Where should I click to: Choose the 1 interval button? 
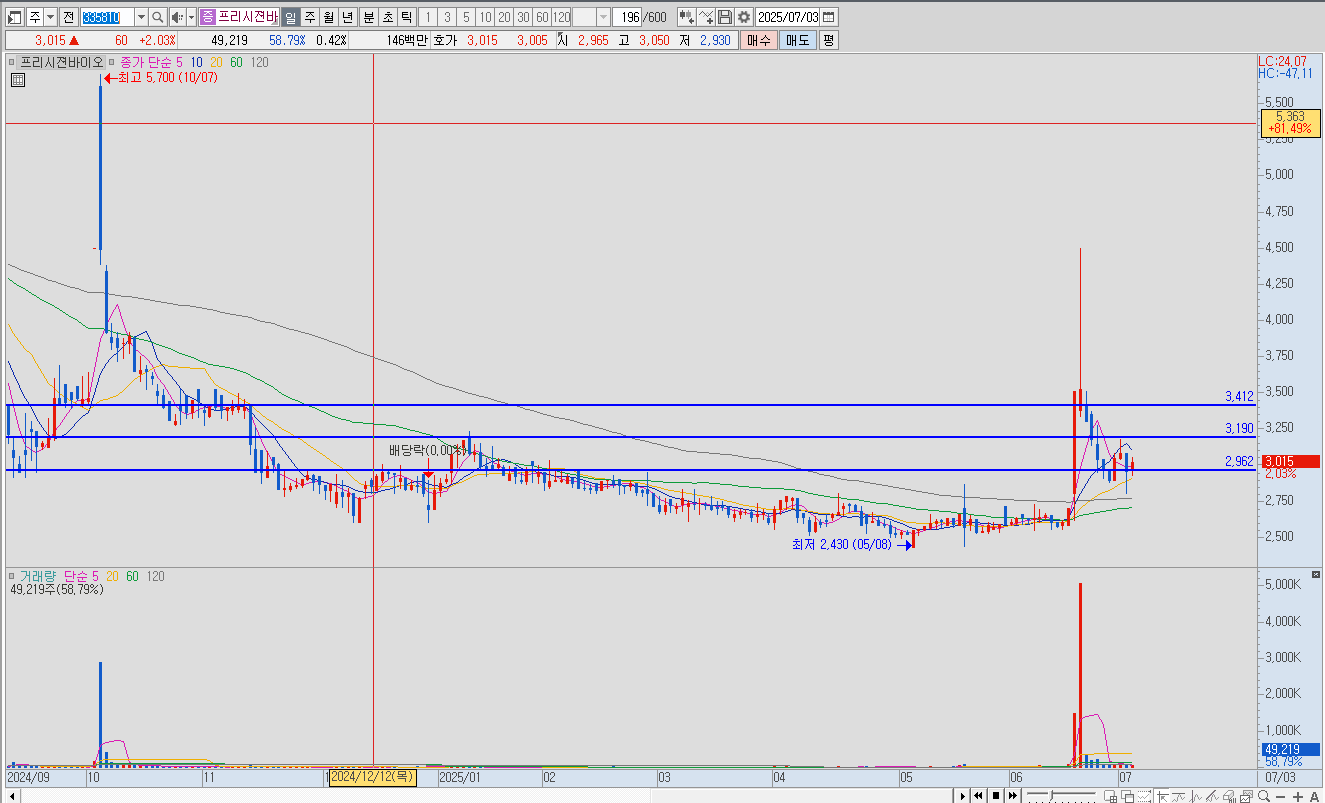[428, 17]
